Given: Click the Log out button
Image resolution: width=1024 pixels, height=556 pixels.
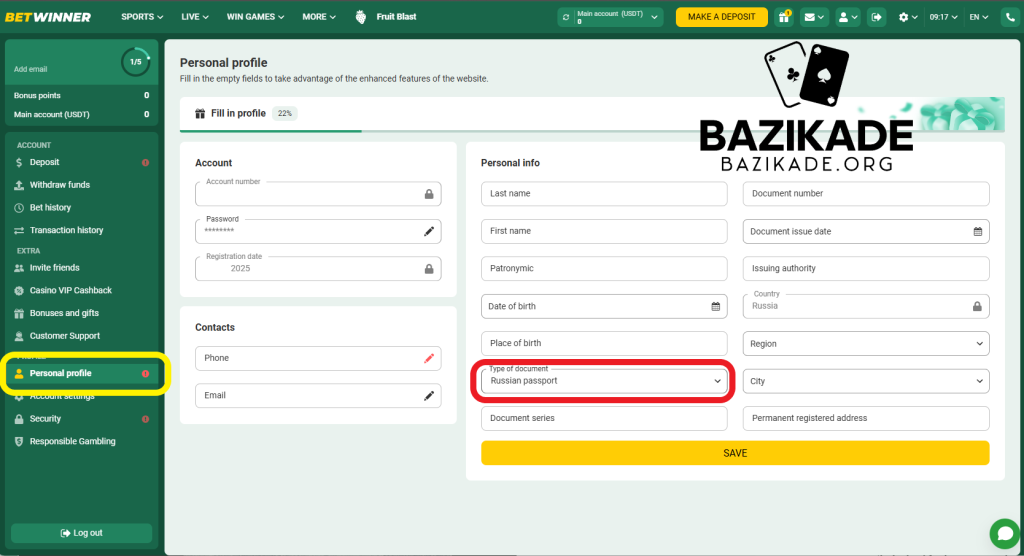Looking at the screenshot, I should pyautogui.click(x=82, y=533).
